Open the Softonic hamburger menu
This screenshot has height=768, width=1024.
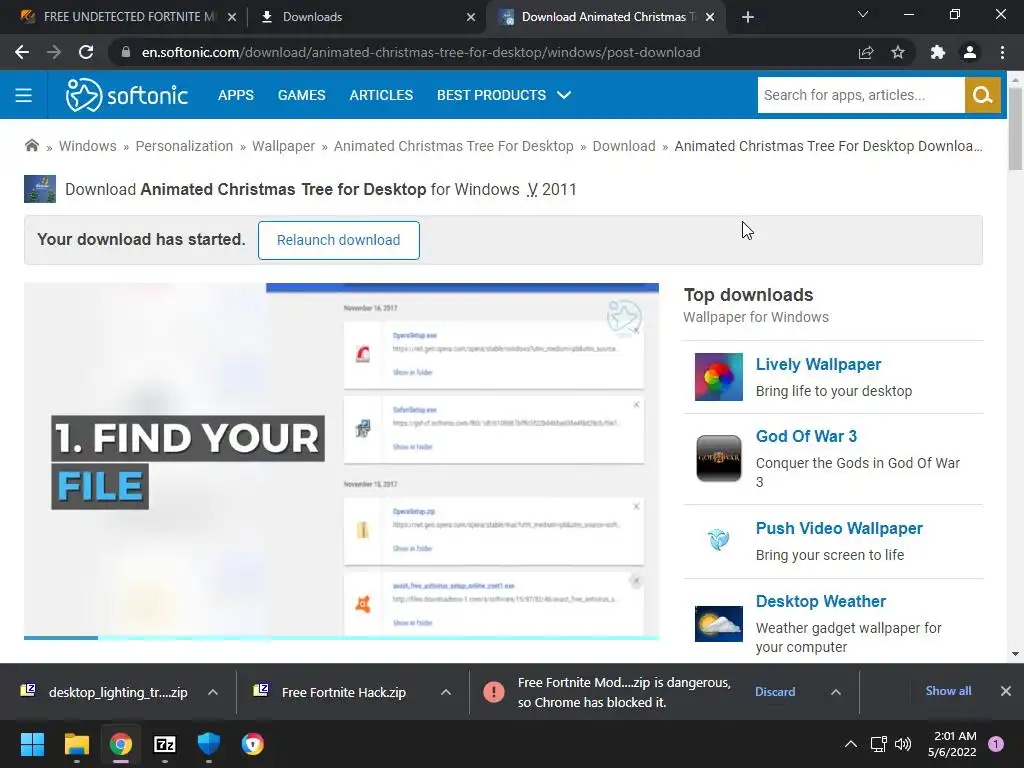(x=24, y=95)
